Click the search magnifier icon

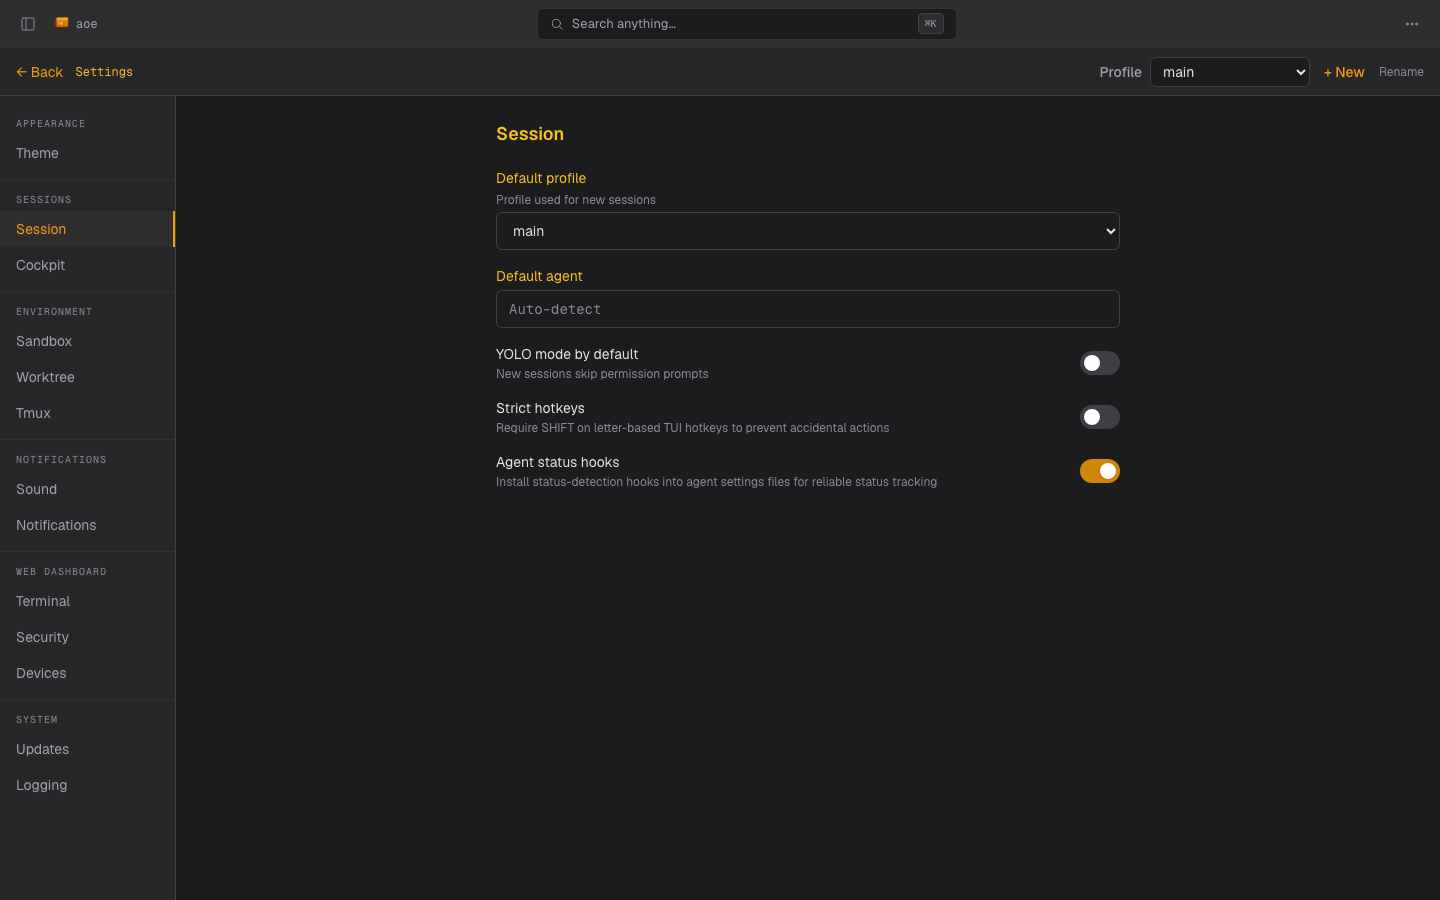point(557,24)
